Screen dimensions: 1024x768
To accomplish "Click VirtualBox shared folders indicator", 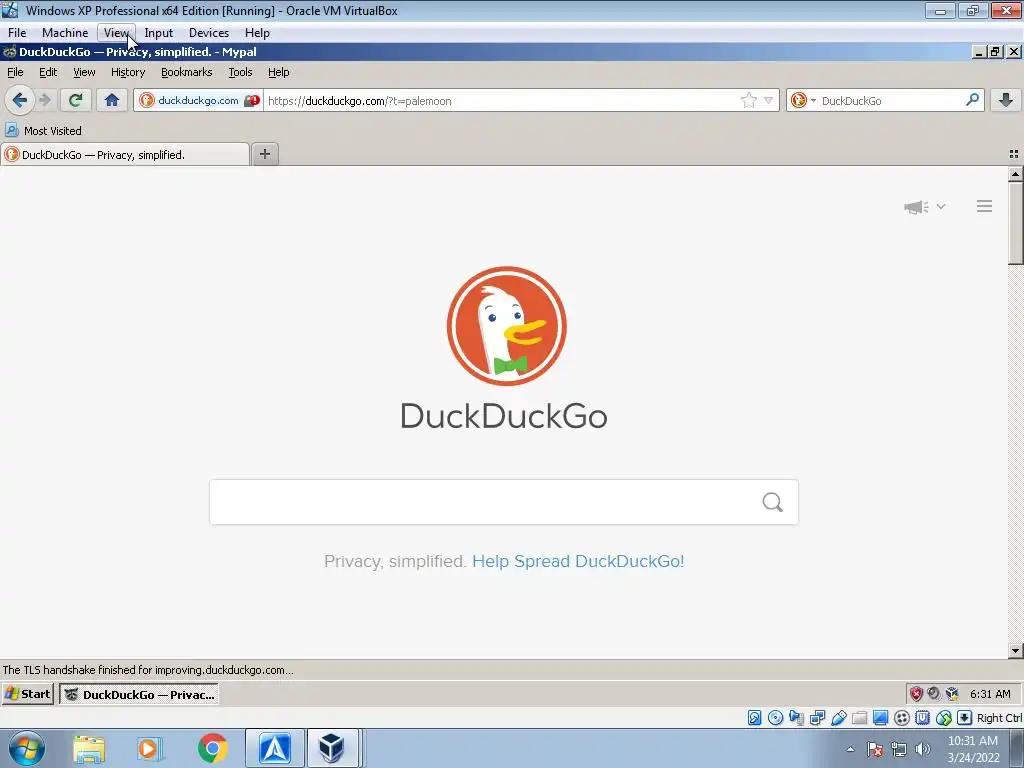I will pyautogui.click(x=859, y=718).
